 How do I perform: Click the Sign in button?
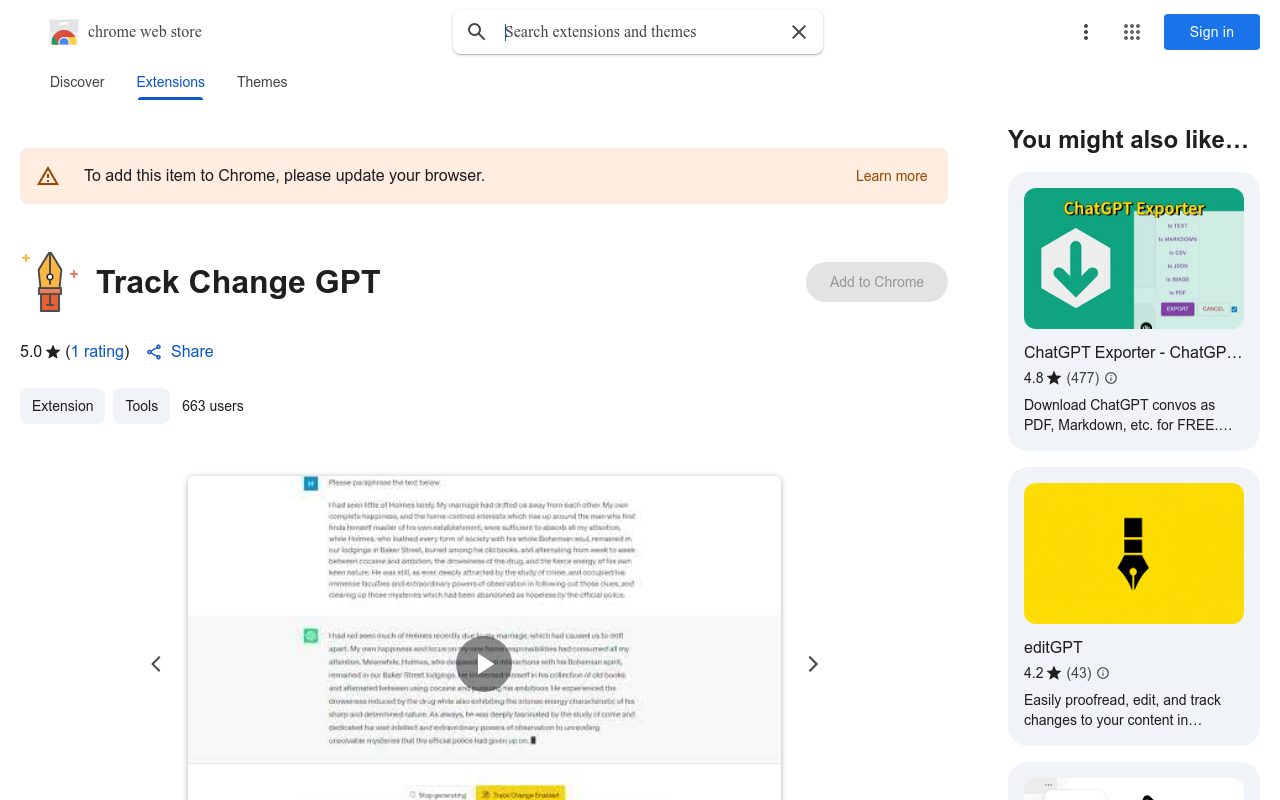1212,32
